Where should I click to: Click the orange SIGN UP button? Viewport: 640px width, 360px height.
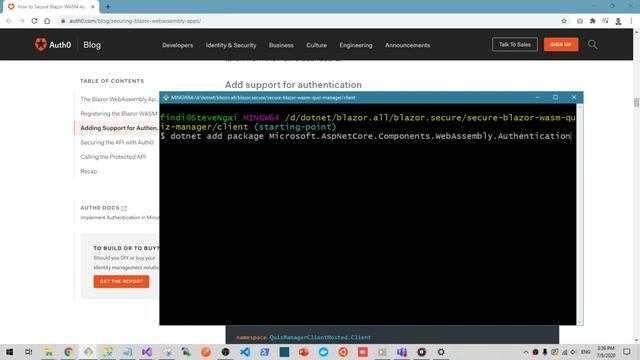coord(561,44)
